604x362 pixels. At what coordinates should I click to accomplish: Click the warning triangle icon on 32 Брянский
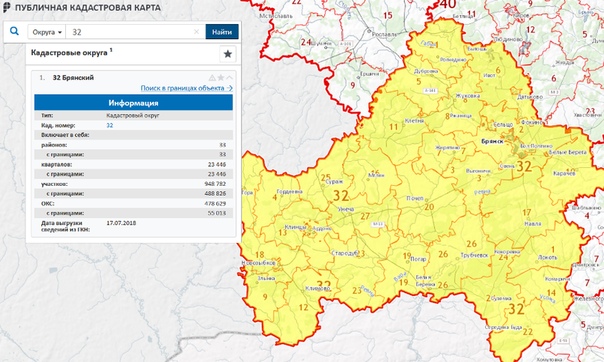coord(212,78)
